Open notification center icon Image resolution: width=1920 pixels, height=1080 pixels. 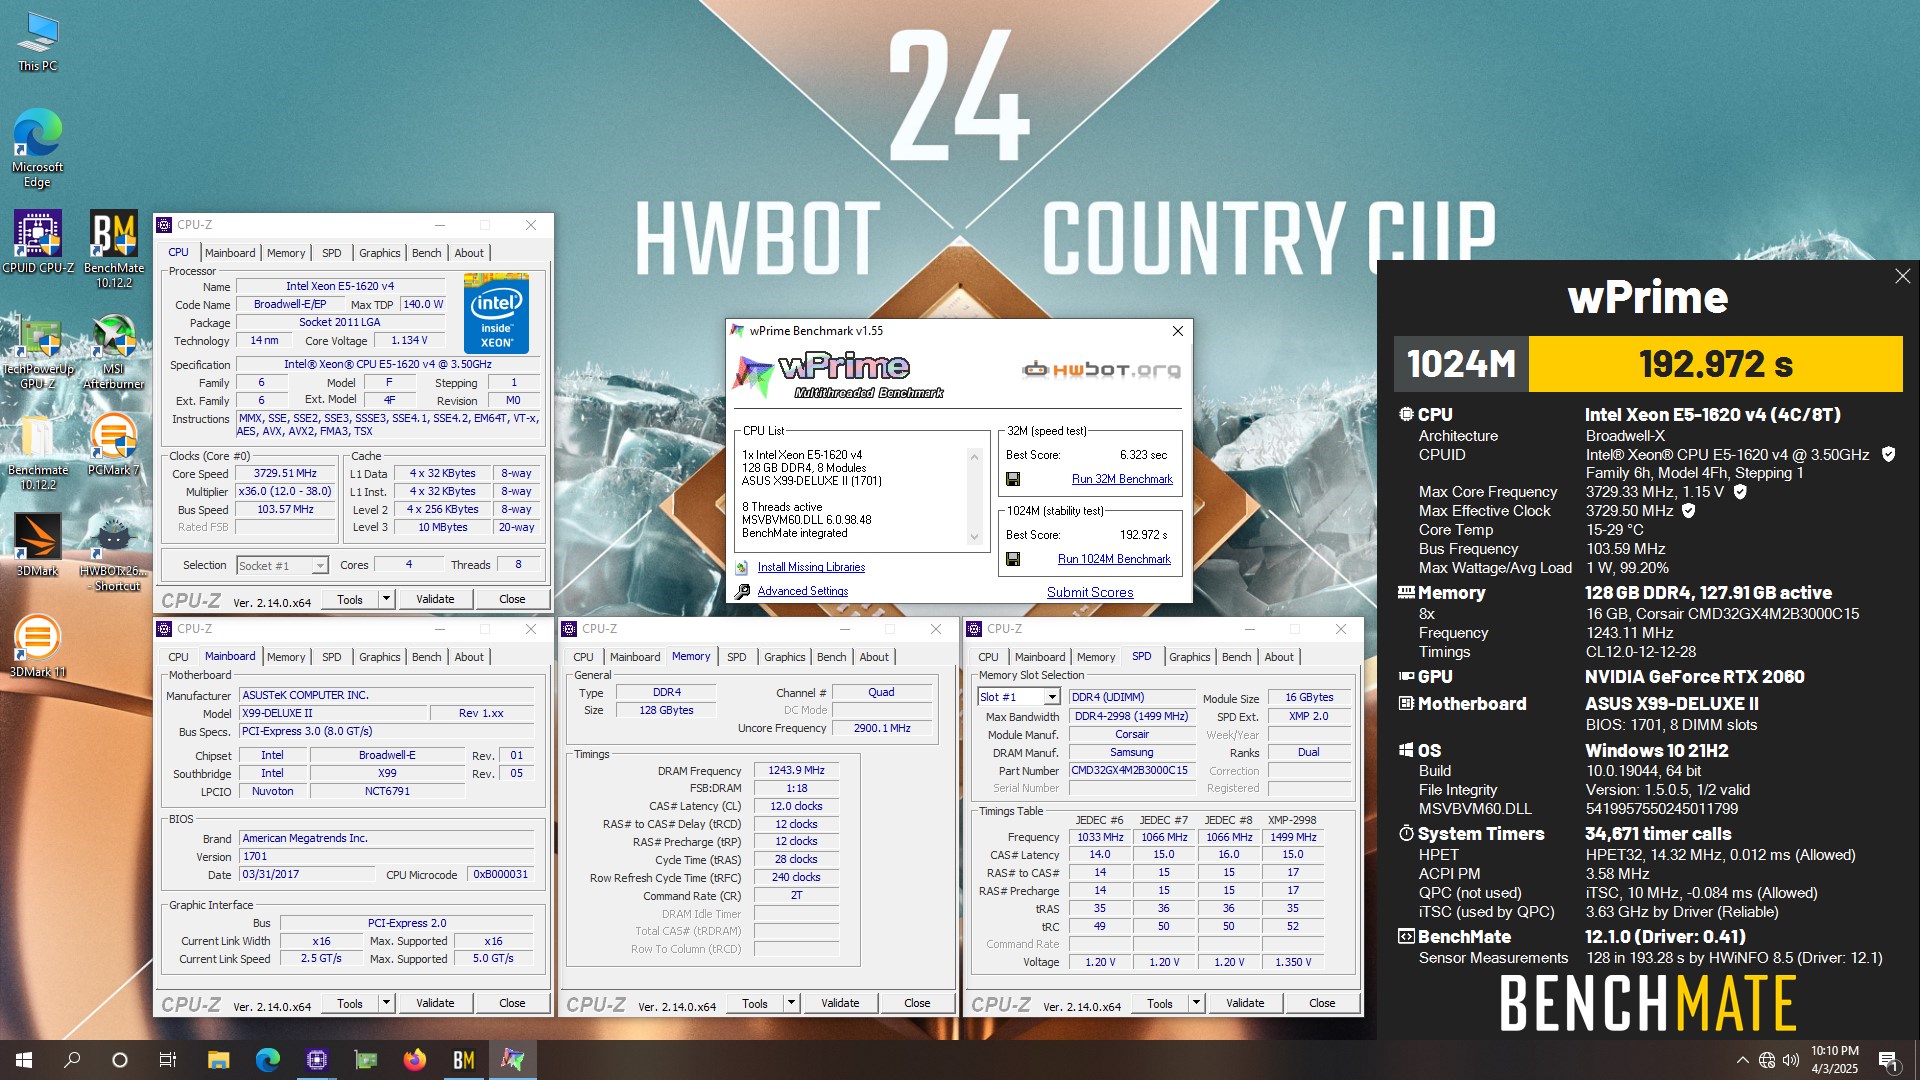pos(1889,1060)
